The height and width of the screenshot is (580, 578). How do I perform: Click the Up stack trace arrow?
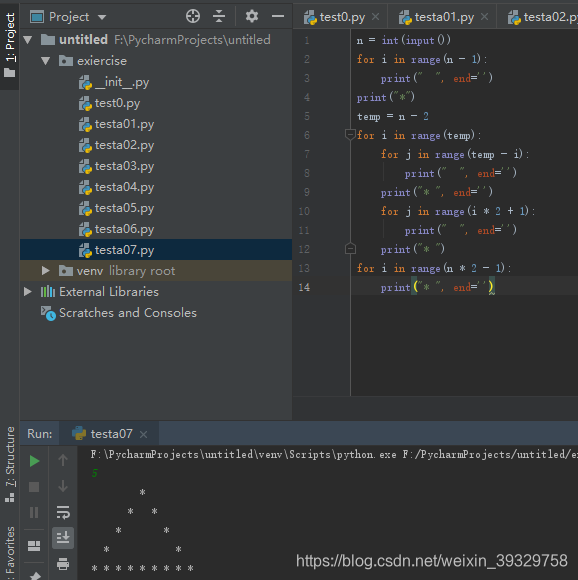[63, 460]
